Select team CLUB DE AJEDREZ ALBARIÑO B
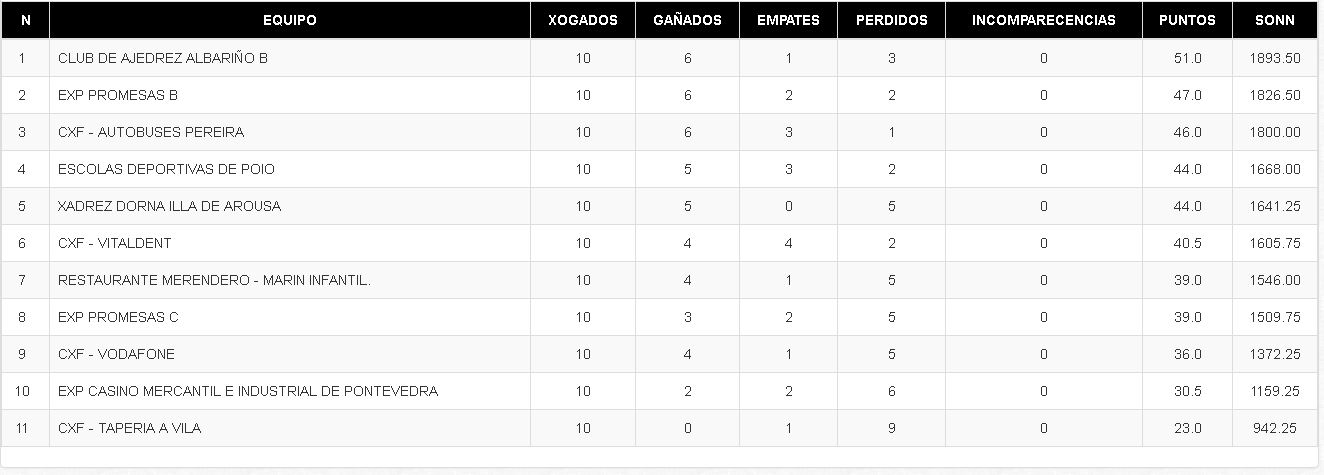1324x475 pixels. click(163, 58)
